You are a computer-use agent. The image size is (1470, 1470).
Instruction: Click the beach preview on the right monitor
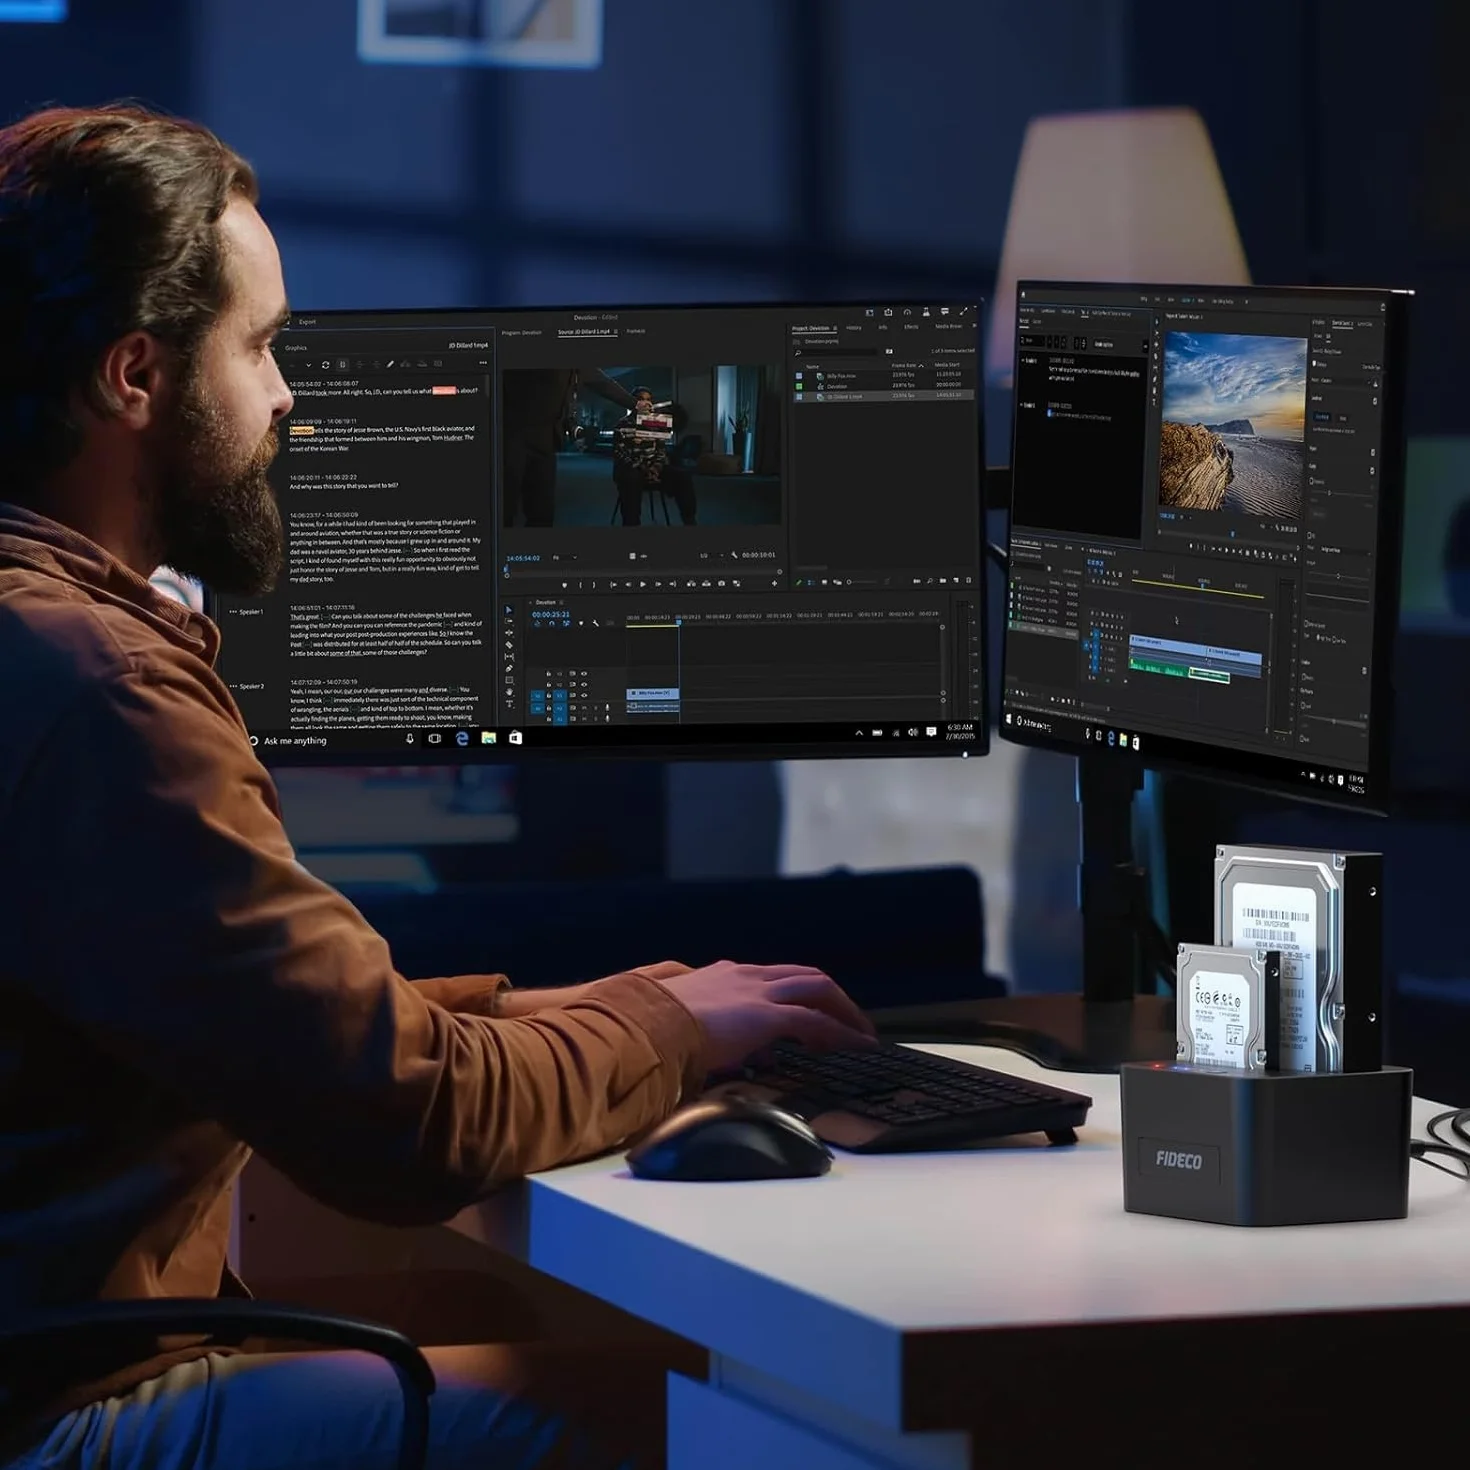(1234, 424)
